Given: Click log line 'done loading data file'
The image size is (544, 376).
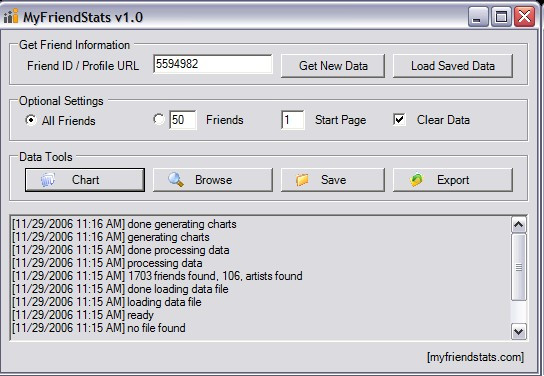Looking at the screenshot, I should 120,289.
